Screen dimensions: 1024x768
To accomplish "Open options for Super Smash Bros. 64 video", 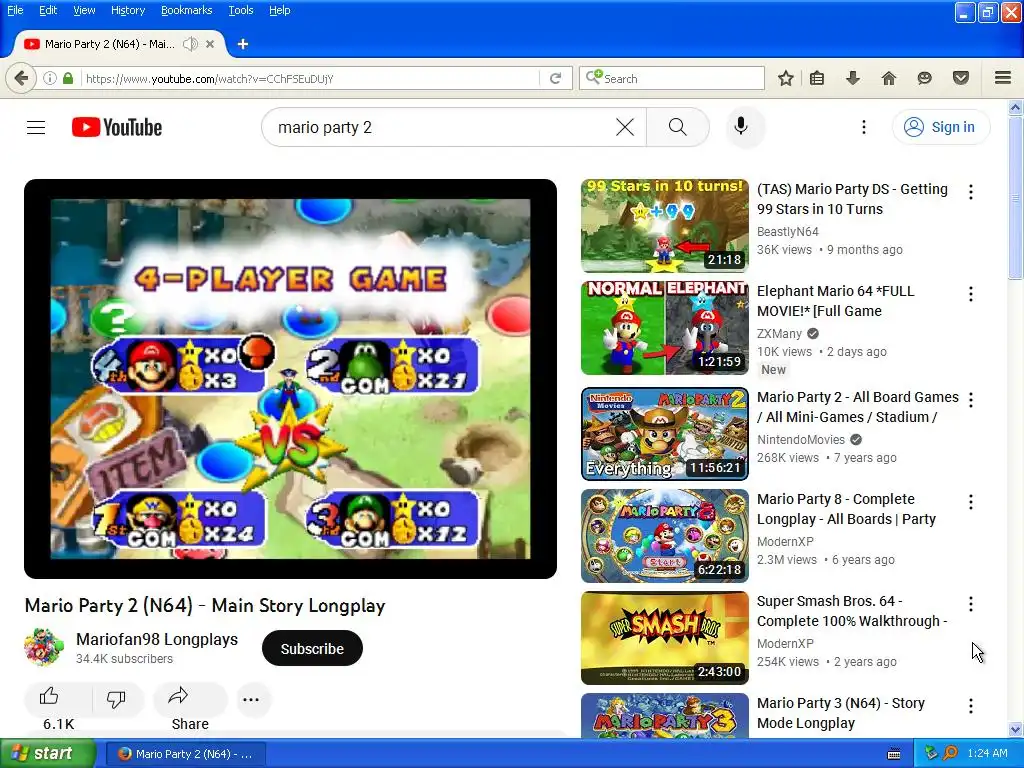I will (x=971, y=603).
